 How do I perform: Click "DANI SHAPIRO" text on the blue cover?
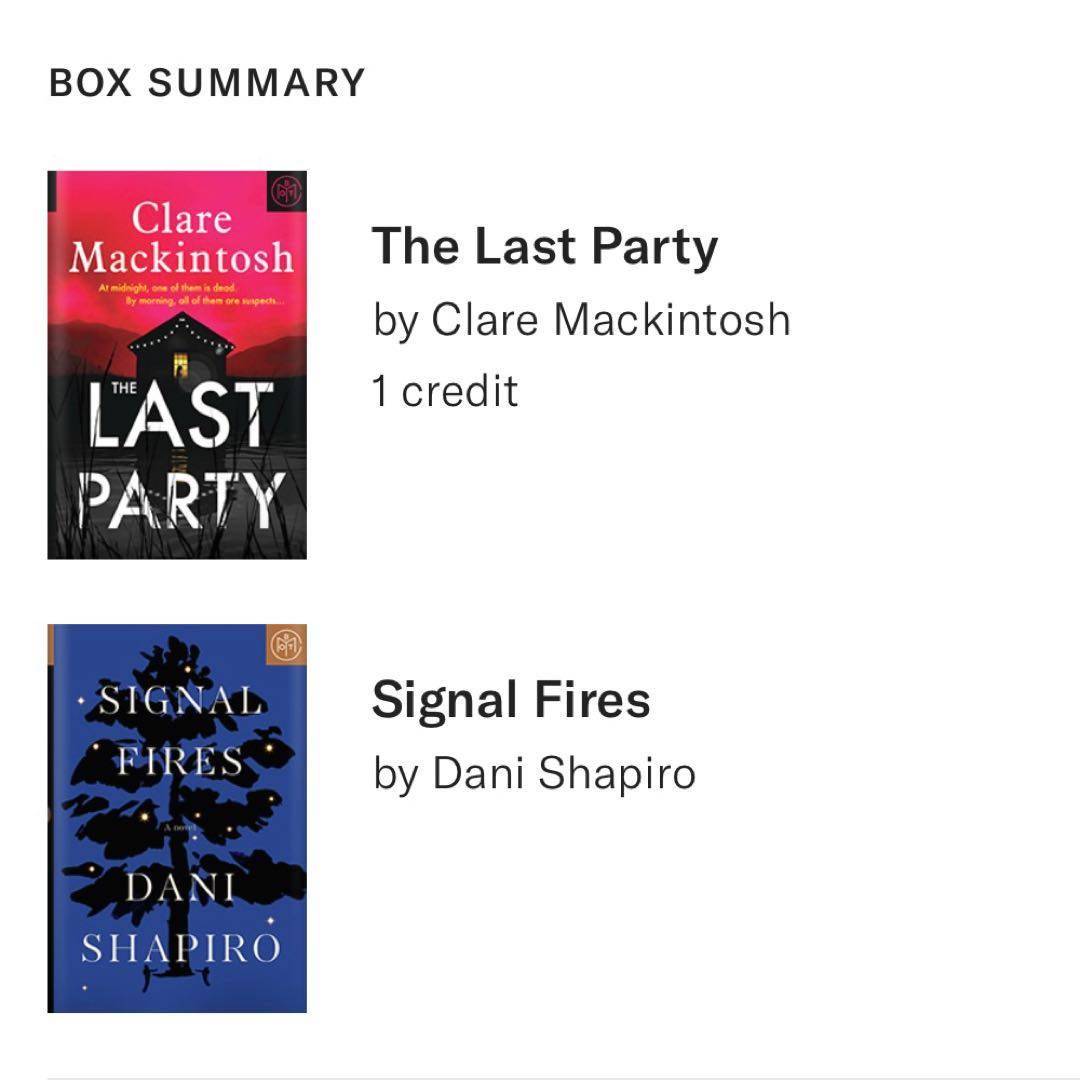tap(181, 918)
